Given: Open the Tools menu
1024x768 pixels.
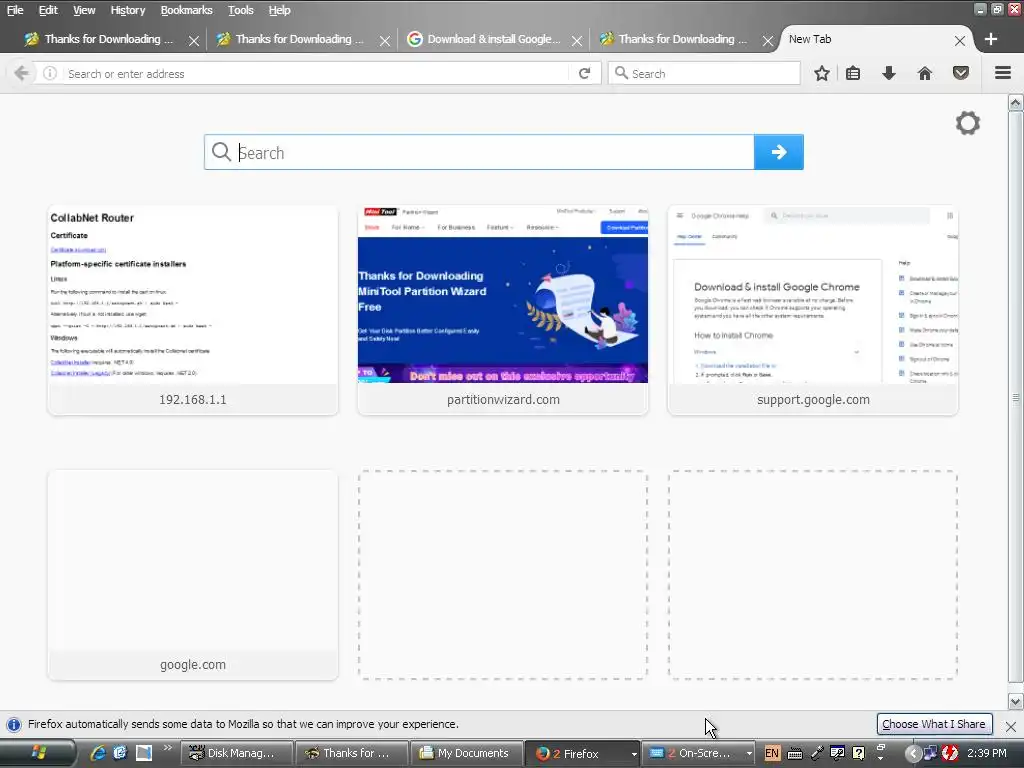Looking at the screenshot, I should (241, 10).
